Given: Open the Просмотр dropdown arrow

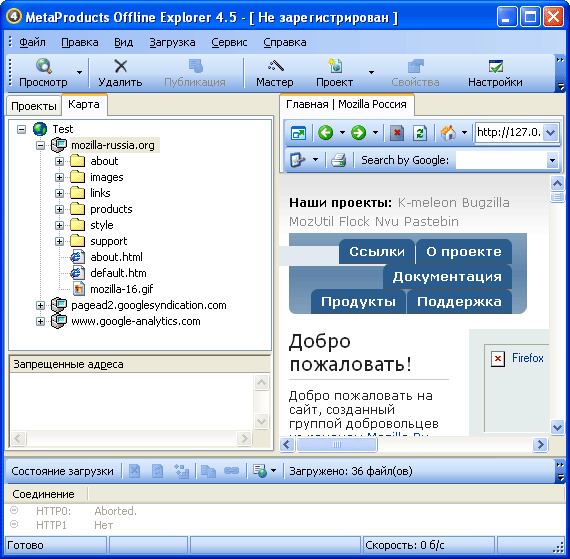Looking at the screenshot, I should coord(79,72).
